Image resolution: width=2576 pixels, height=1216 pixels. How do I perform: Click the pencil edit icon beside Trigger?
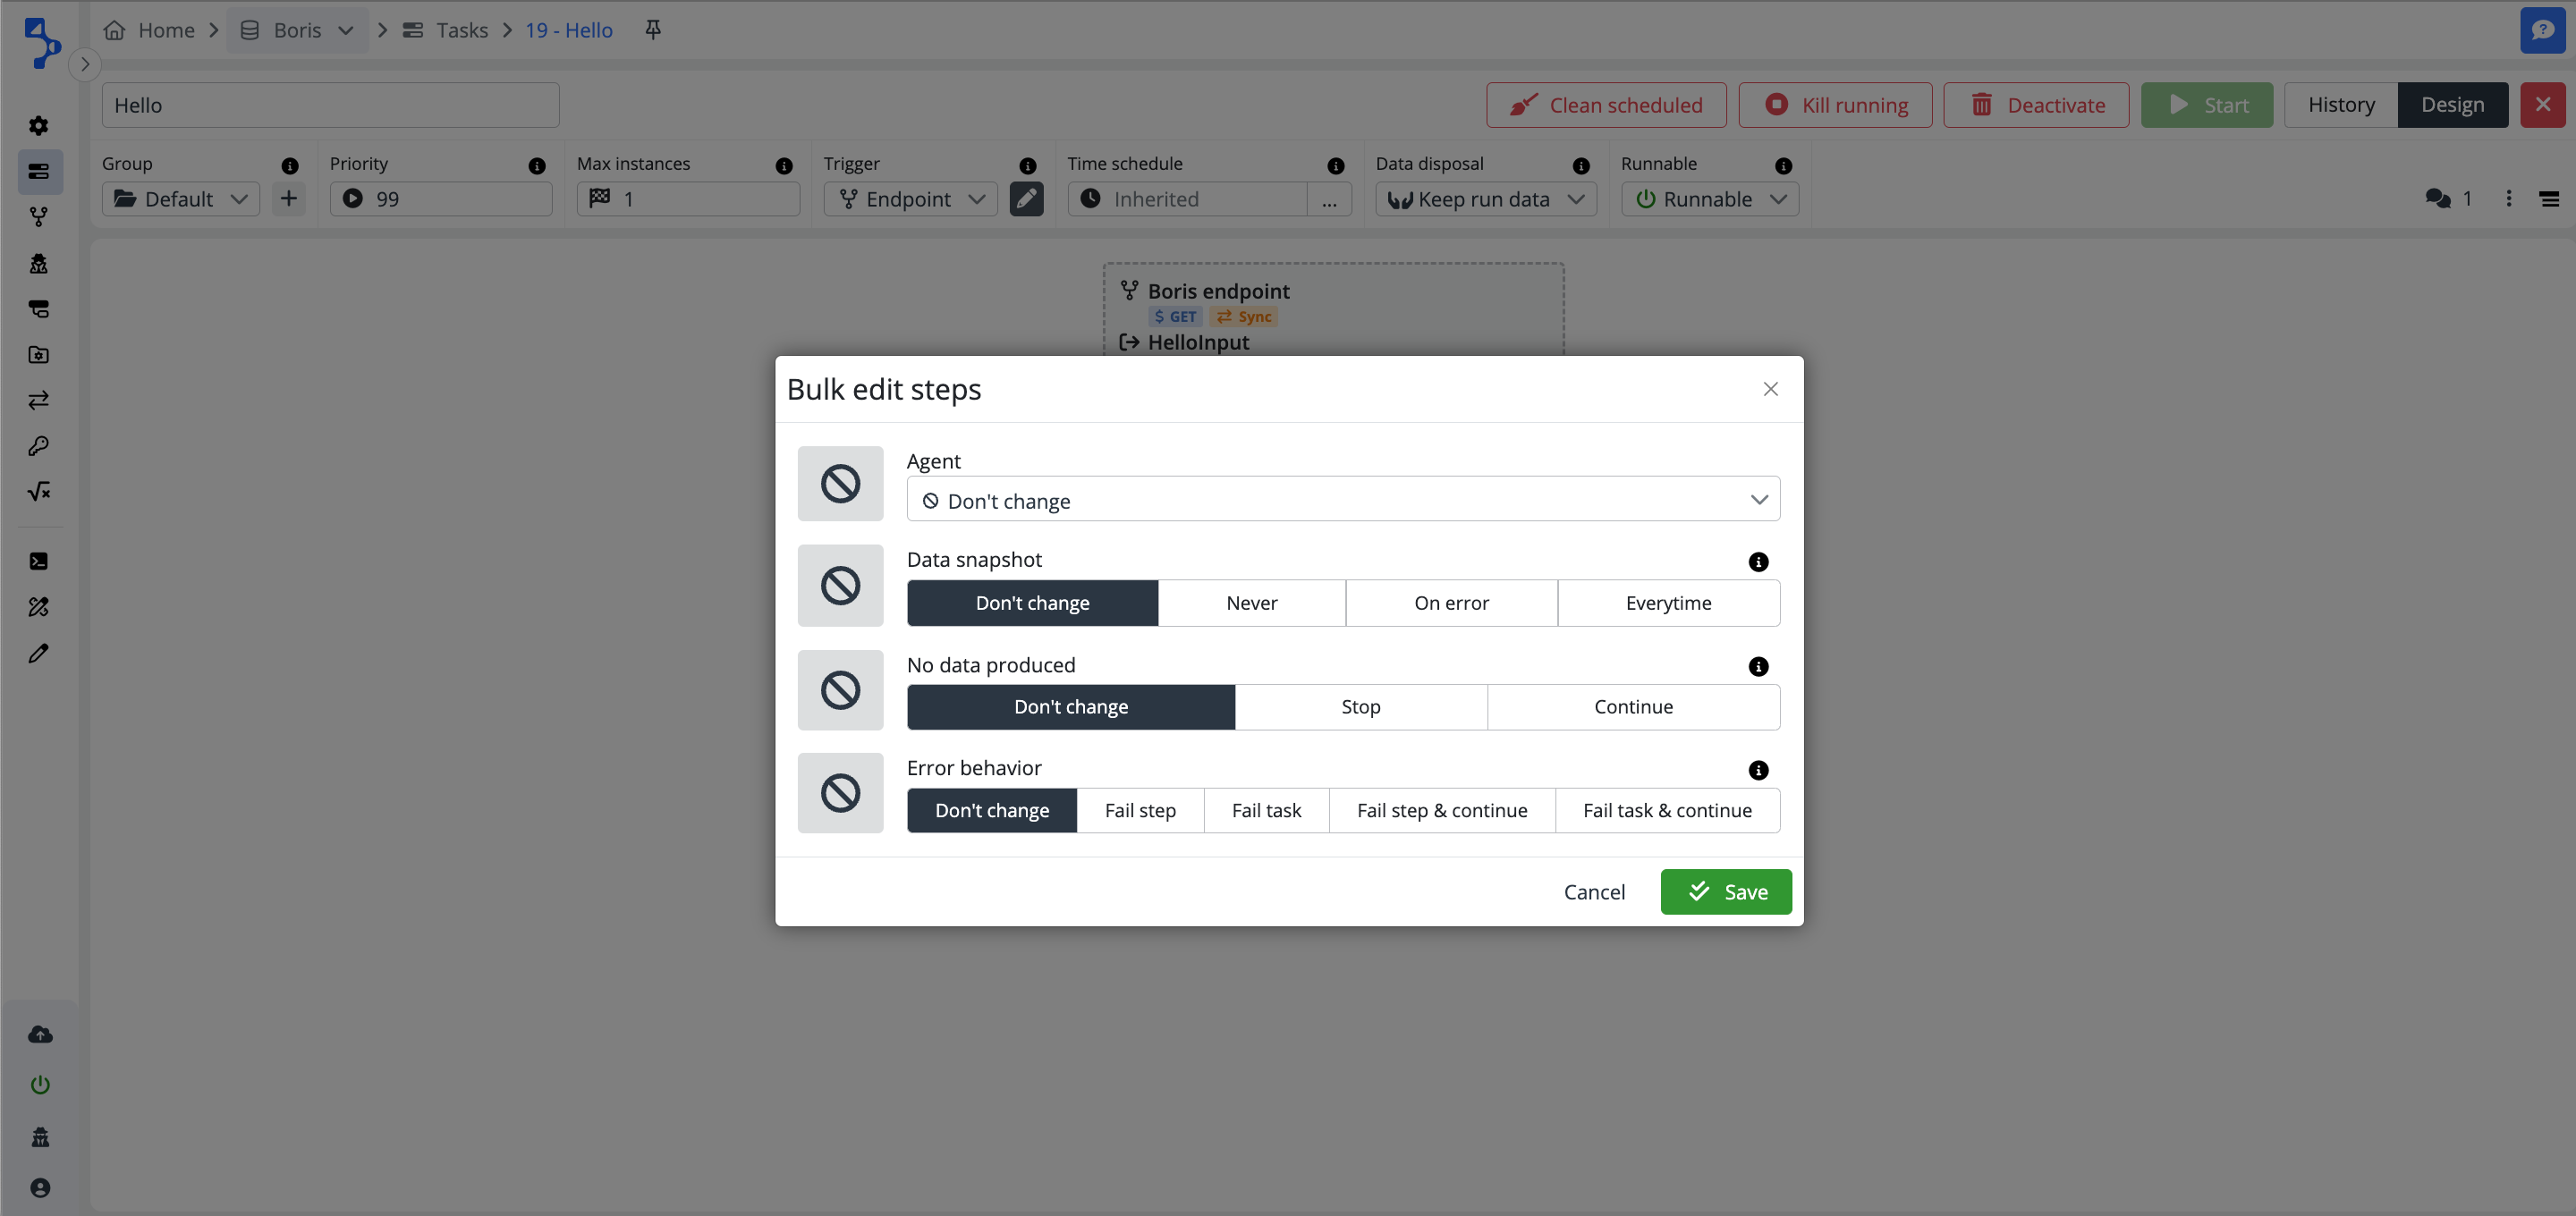[x=1026, y=199]
